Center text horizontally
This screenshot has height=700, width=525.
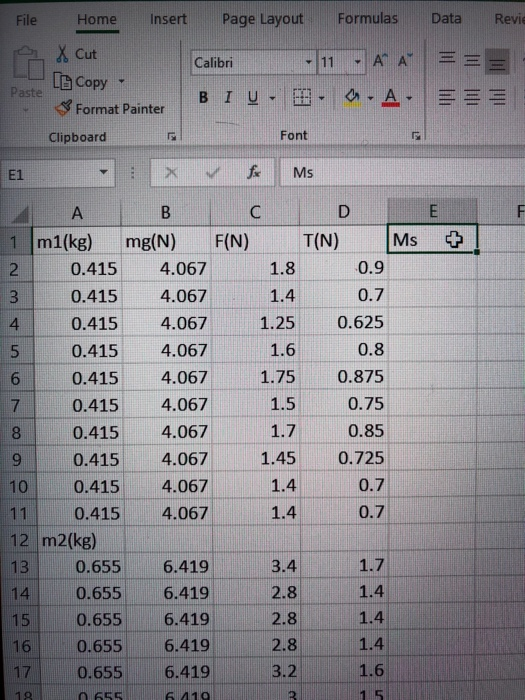472,96
